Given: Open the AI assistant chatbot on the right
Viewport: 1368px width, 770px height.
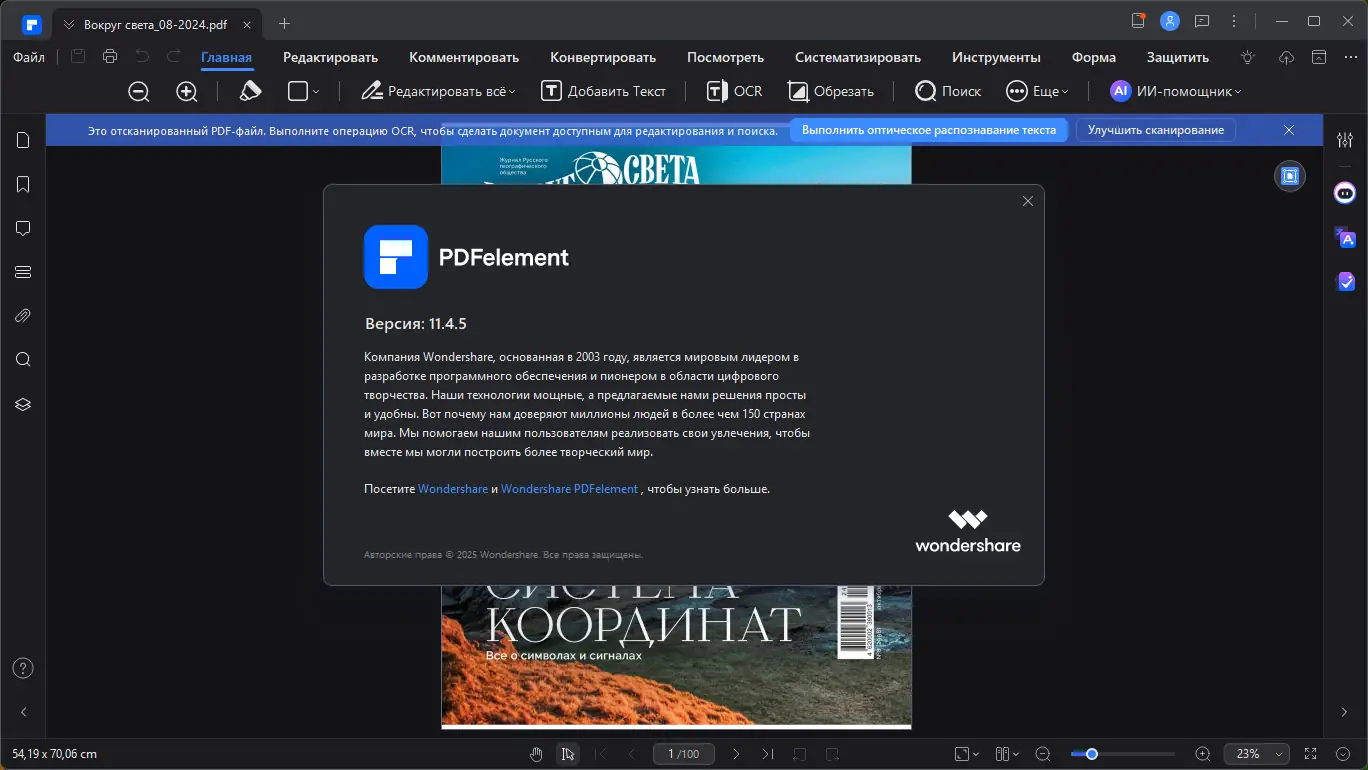Looking at the screenshot, I should click(x=1344, y=193).
